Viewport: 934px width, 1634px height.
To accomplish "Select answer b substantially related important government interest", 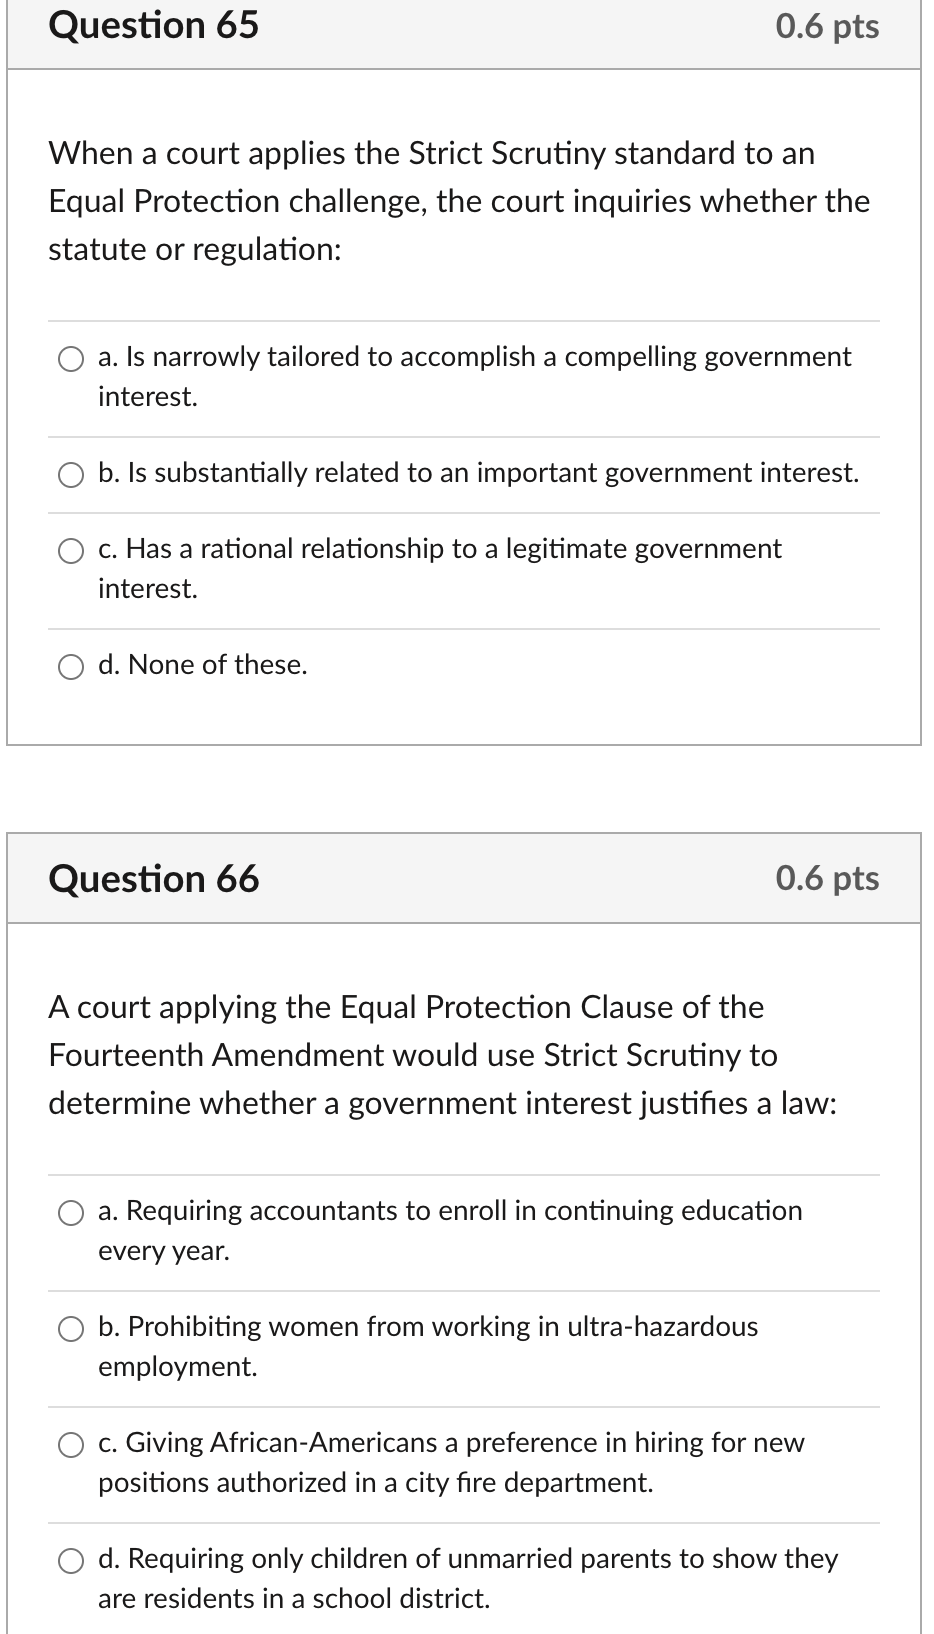I will [71, 474].
